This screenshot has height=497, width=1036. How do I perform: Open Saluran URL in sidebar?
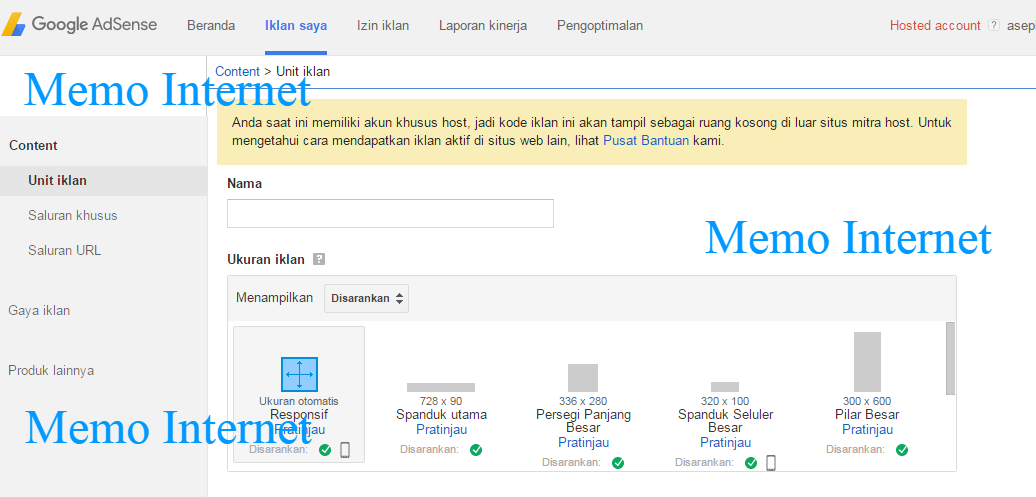(x=64, y=250)
